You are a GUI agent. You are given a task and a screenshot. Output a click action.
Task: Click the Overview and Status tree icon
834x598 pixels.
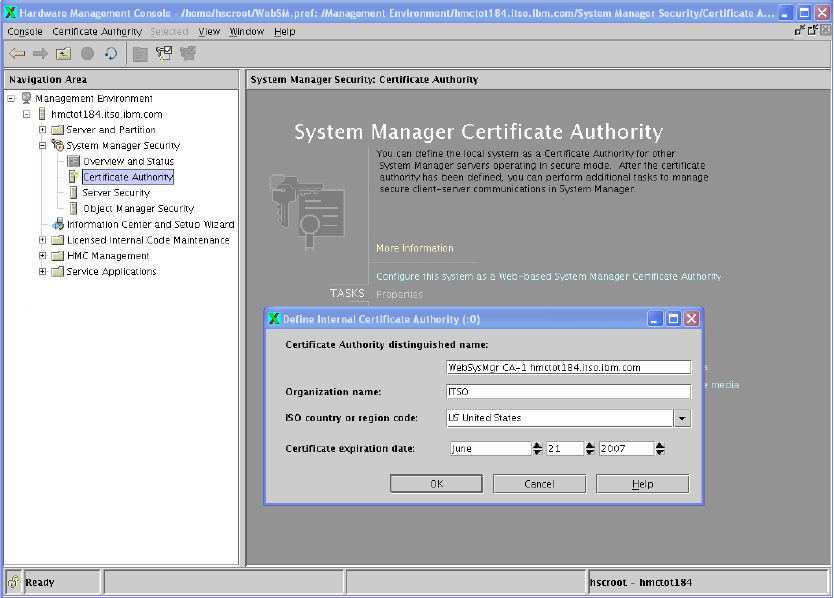coord(73,161)
